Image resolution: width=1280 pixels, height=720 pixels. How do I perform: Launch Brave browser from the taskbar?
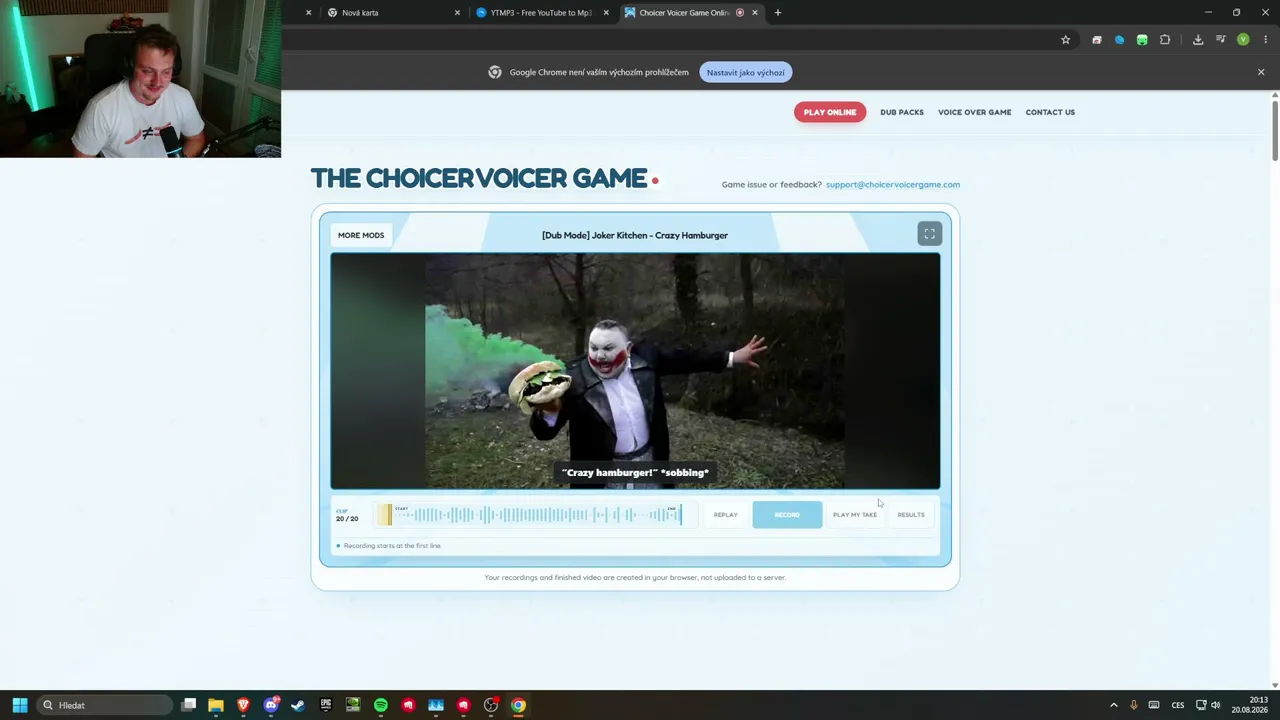[243, 705]
